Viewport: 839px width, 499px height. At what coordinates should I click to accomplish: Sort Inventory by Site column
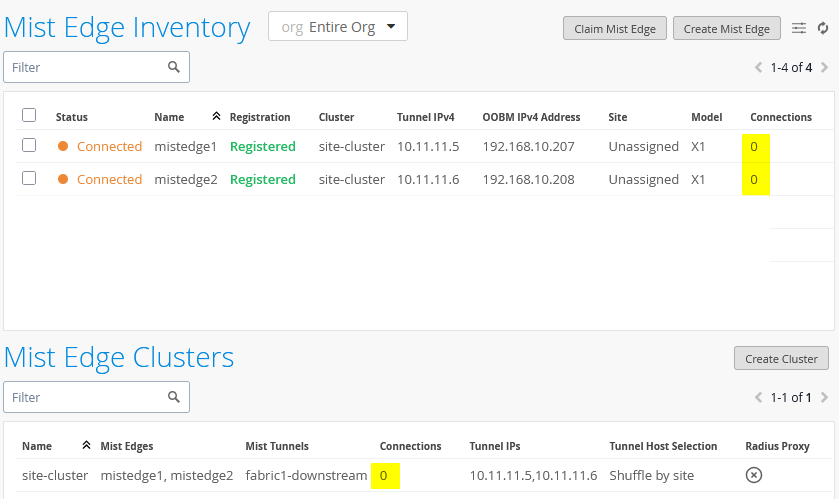click(x=617, y=117)
